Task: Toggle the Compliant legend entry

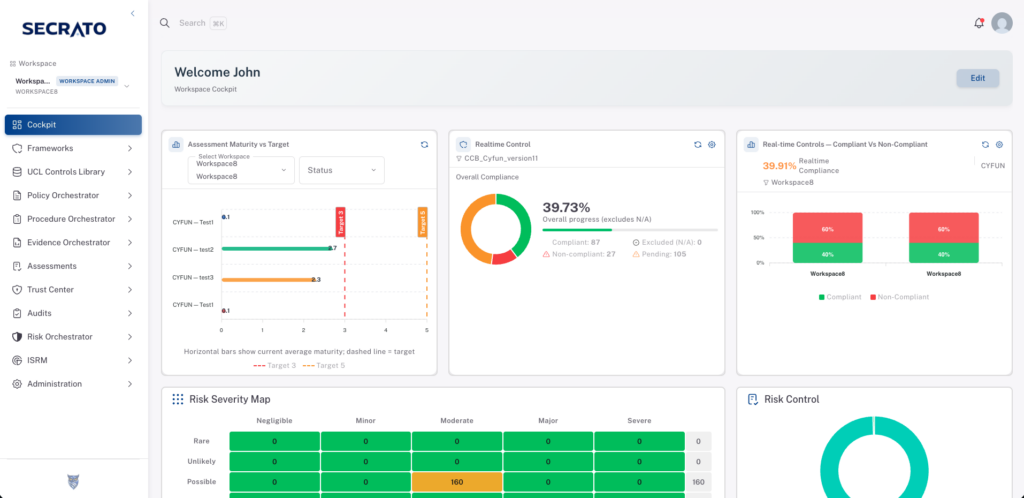Action: point(840,296)
